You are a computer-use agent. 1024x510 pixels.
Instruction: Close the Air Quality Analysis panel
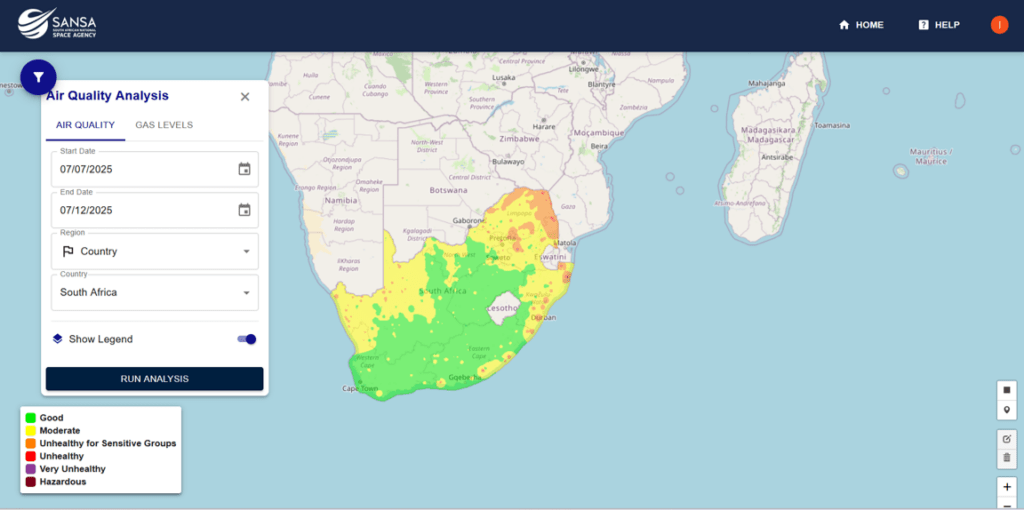pyautogui.click(x=245, y=97)
